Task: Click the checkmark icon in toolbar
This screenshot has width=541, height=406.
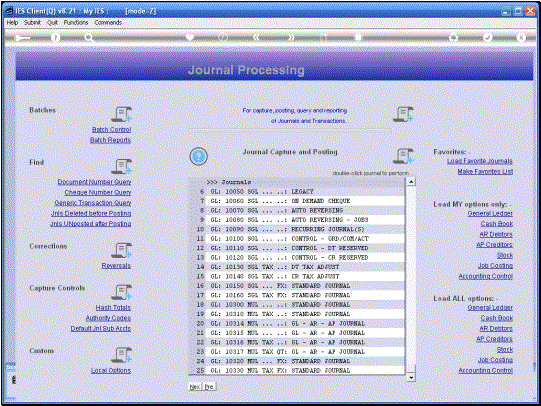Action: [487, 37]
